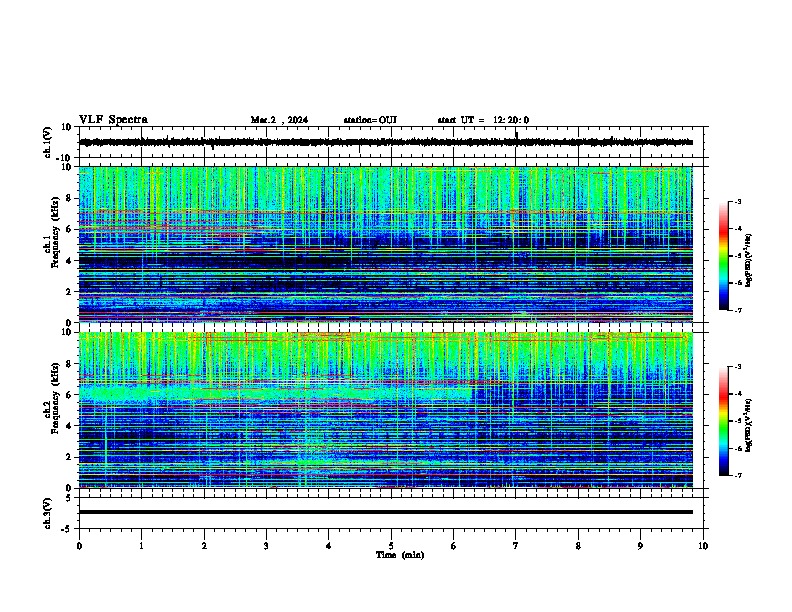Click the "5" tick label on the time axis

[391, 546]
